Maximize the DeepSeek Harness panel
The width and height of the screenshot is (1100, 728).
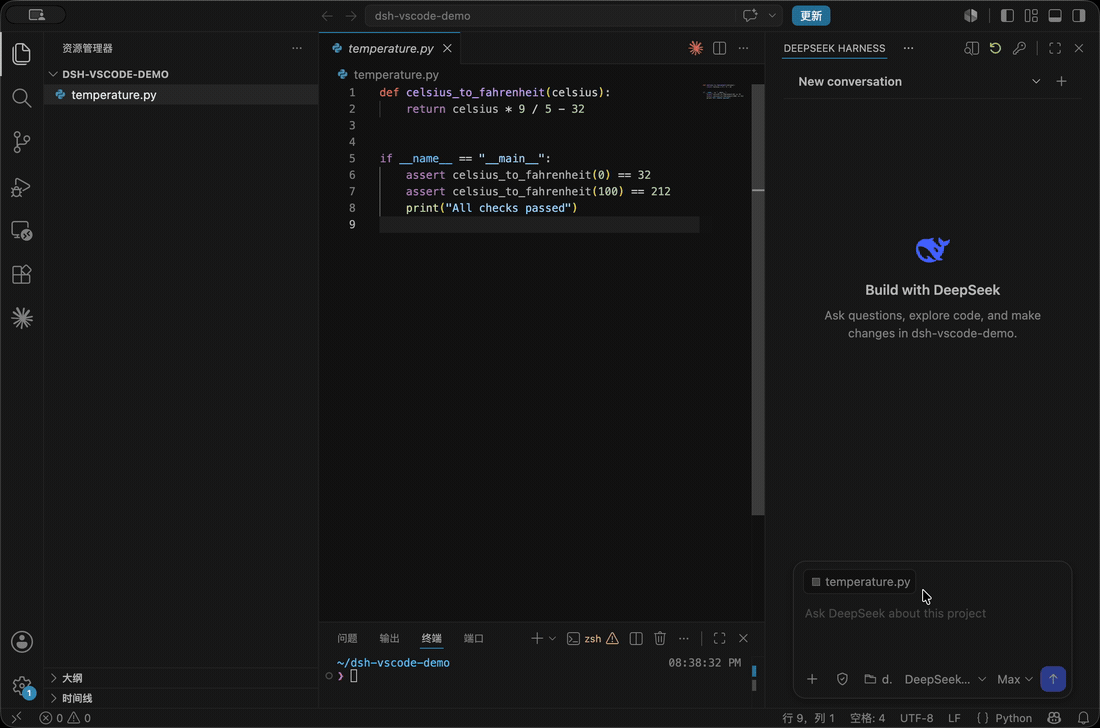pos(1054,48)
